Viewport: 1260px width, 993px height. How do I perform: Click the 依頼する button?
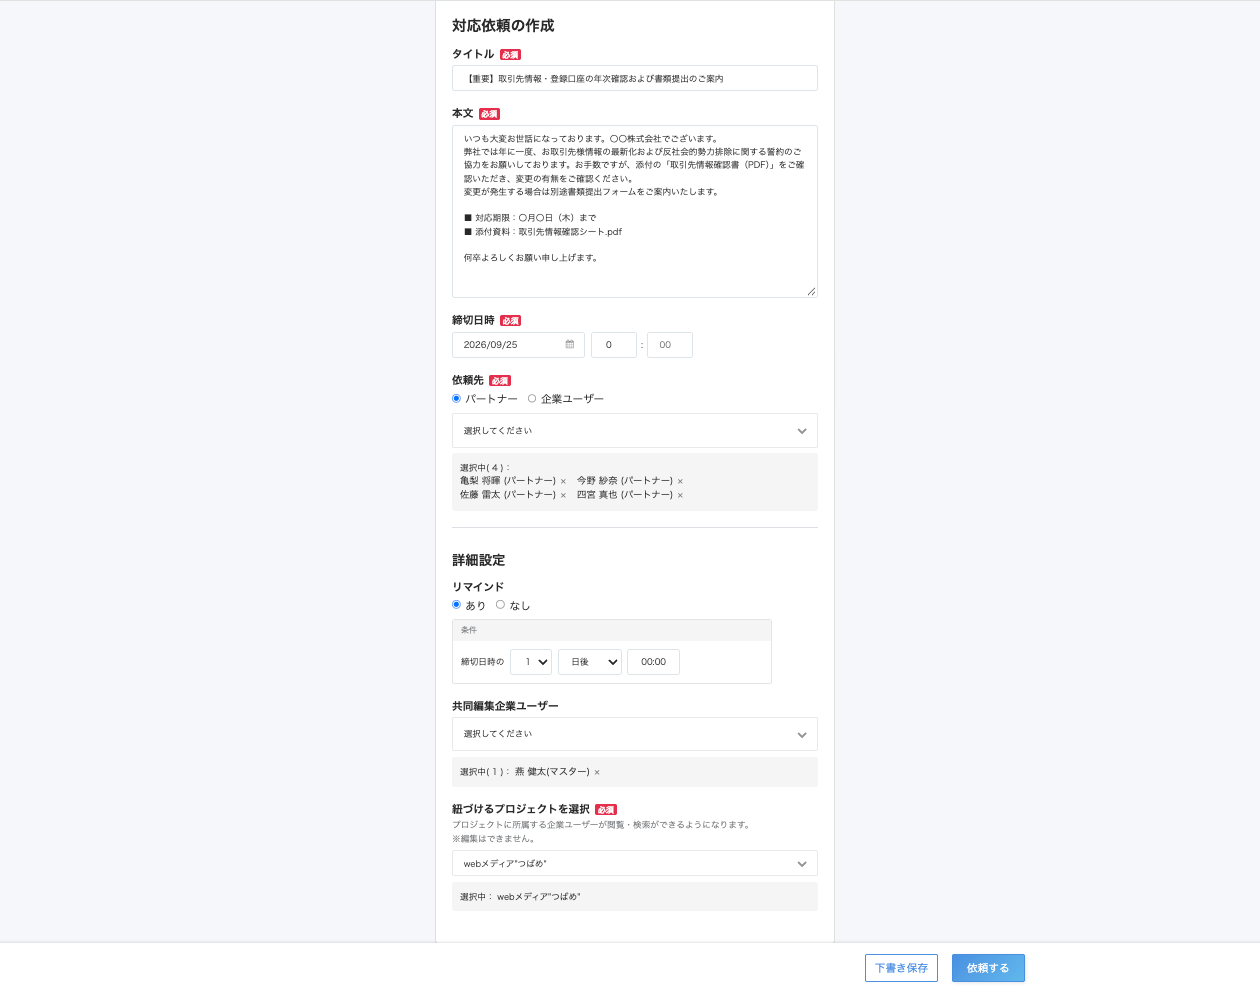point(988,968)
